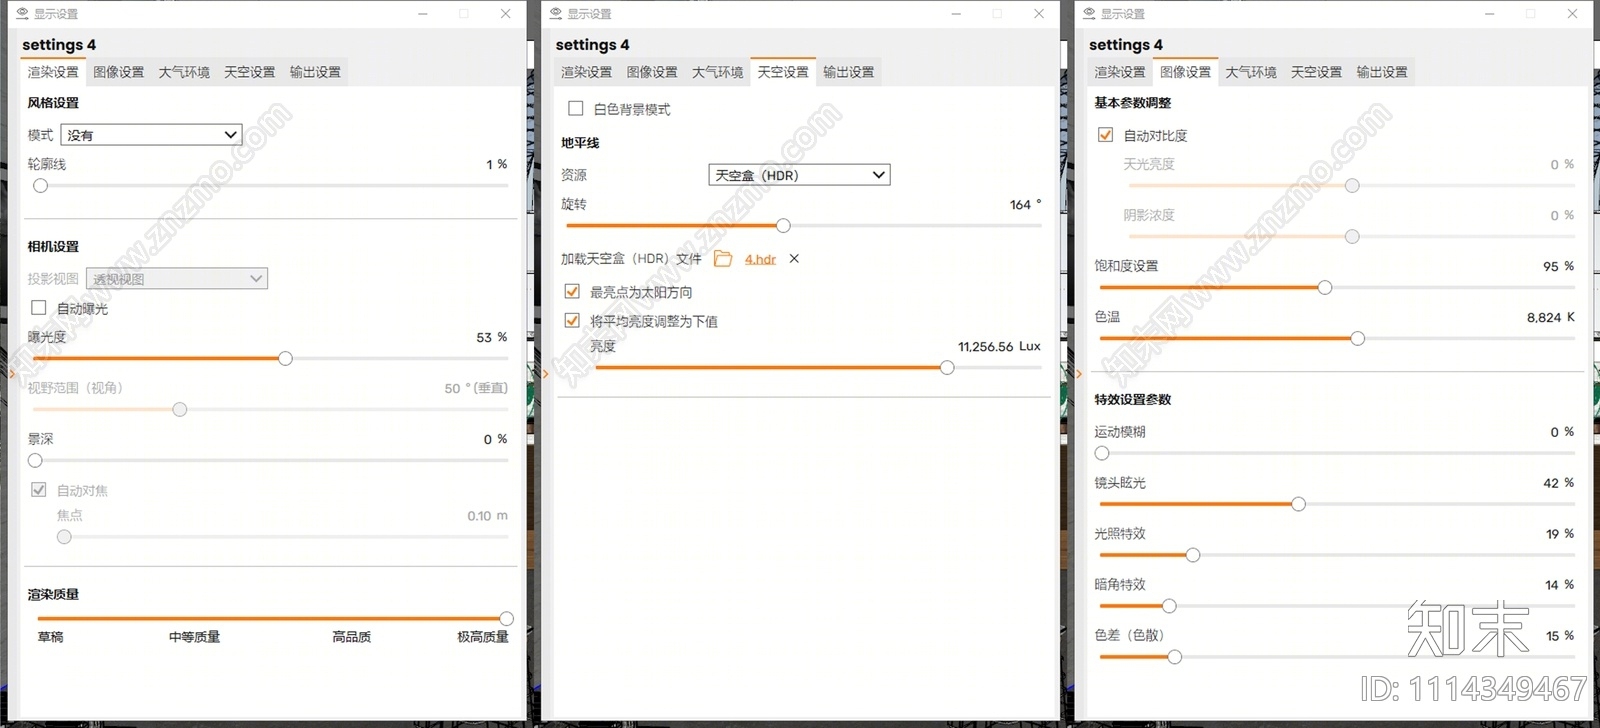The height and width of the screenshot is (728, 1600).
Task: Click 中等质量 quality label
Action: pos(195,637)
